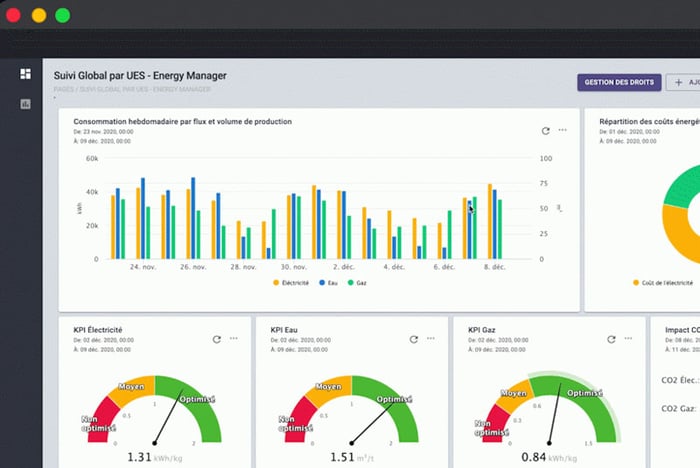
Task: Open the dashboard grid icon in sidebar
Action: (25, 74)
